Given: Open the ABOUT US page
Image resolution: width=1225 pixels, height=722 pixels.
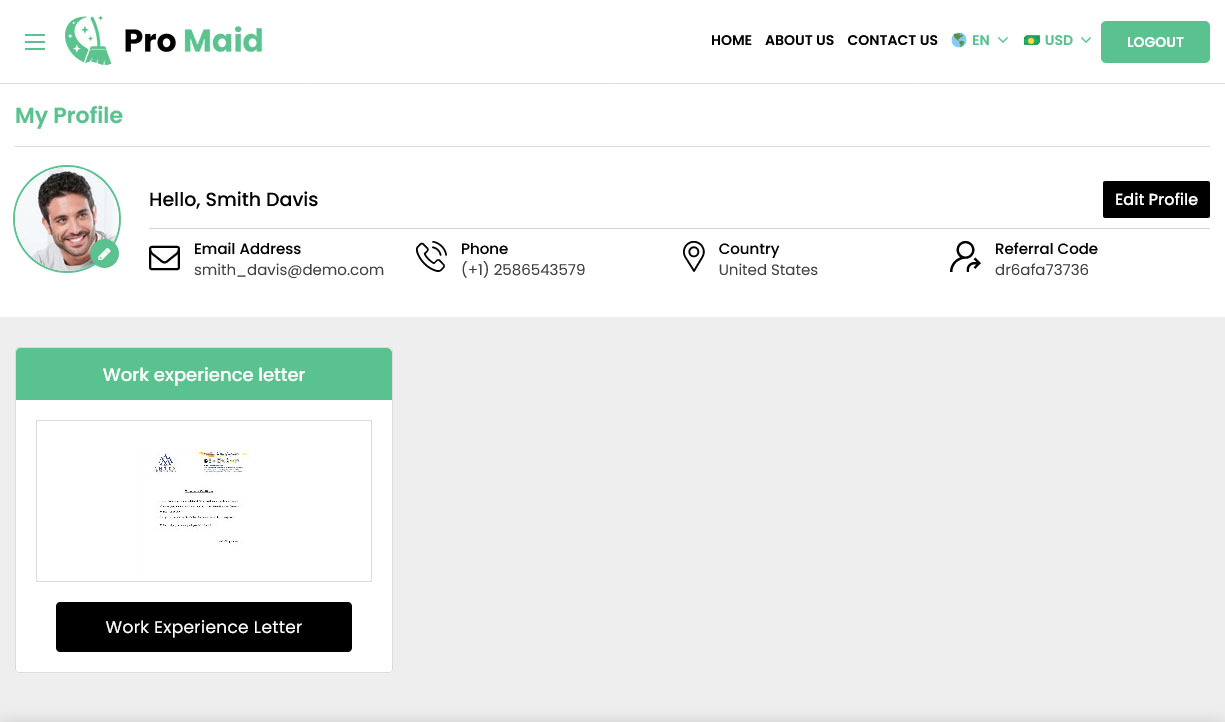Looking at the screenshot, I should 799,40.
